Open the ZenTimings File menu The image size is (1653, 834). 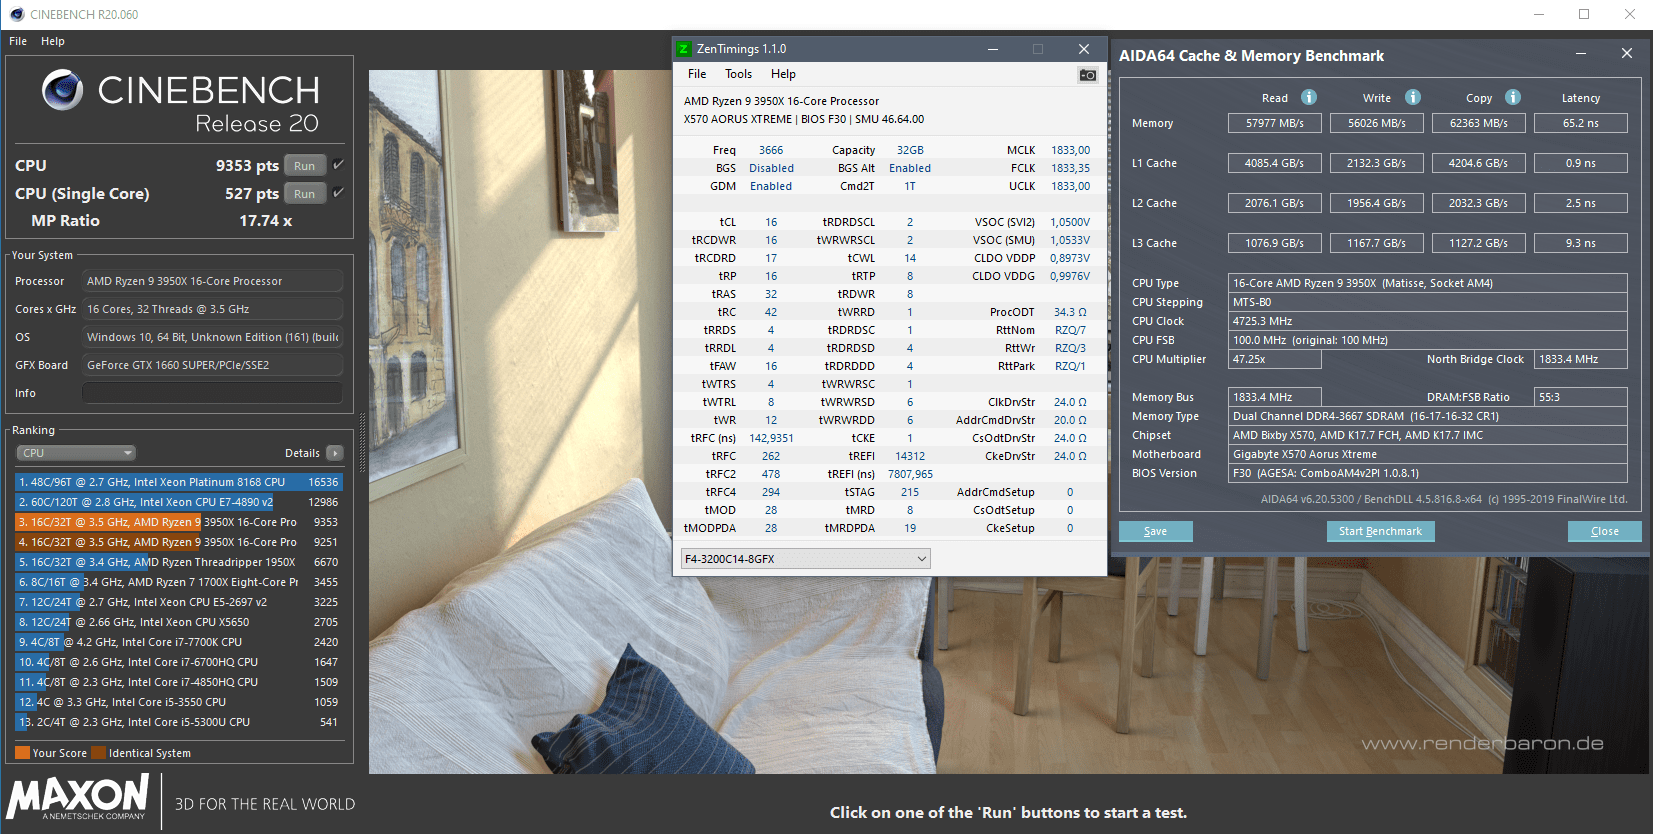[697, 74]
